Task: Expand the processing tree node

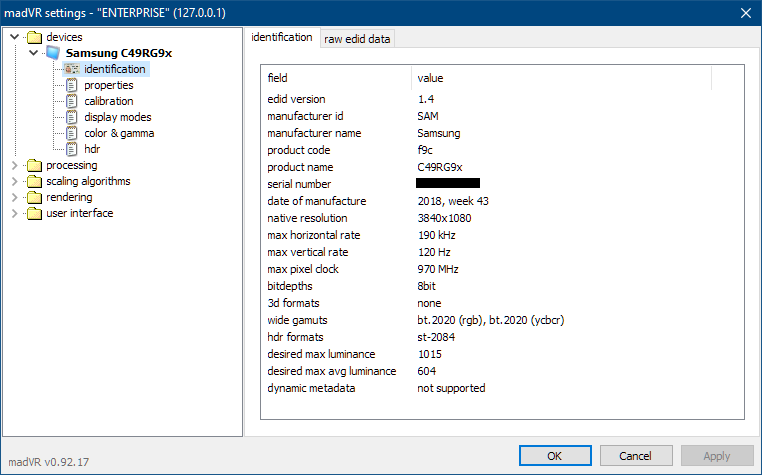Action: [14, 165]
